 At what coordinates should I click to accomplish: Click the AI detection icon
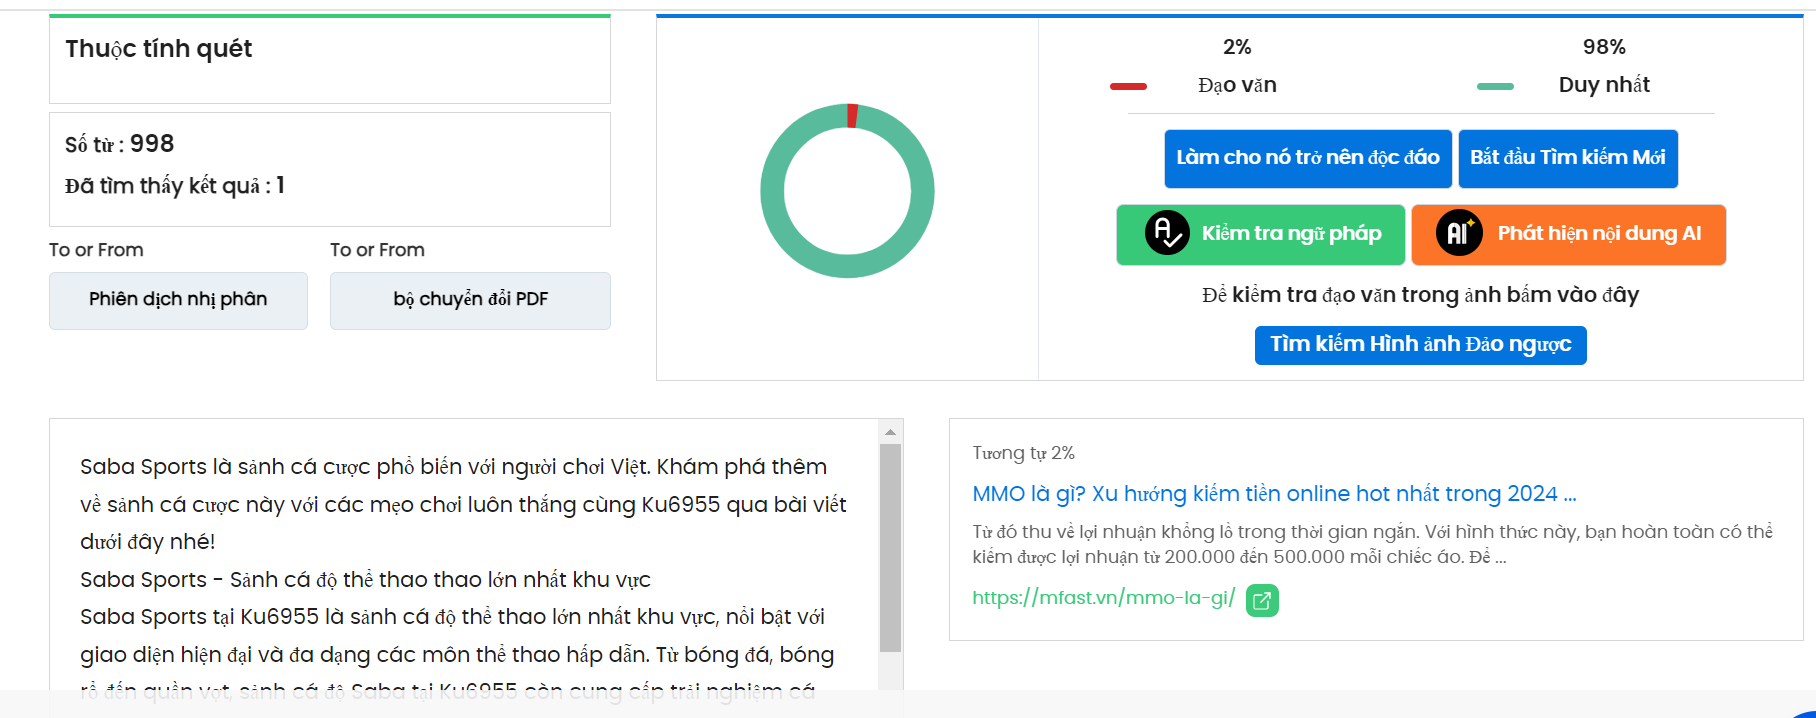tap(1459, 234)
